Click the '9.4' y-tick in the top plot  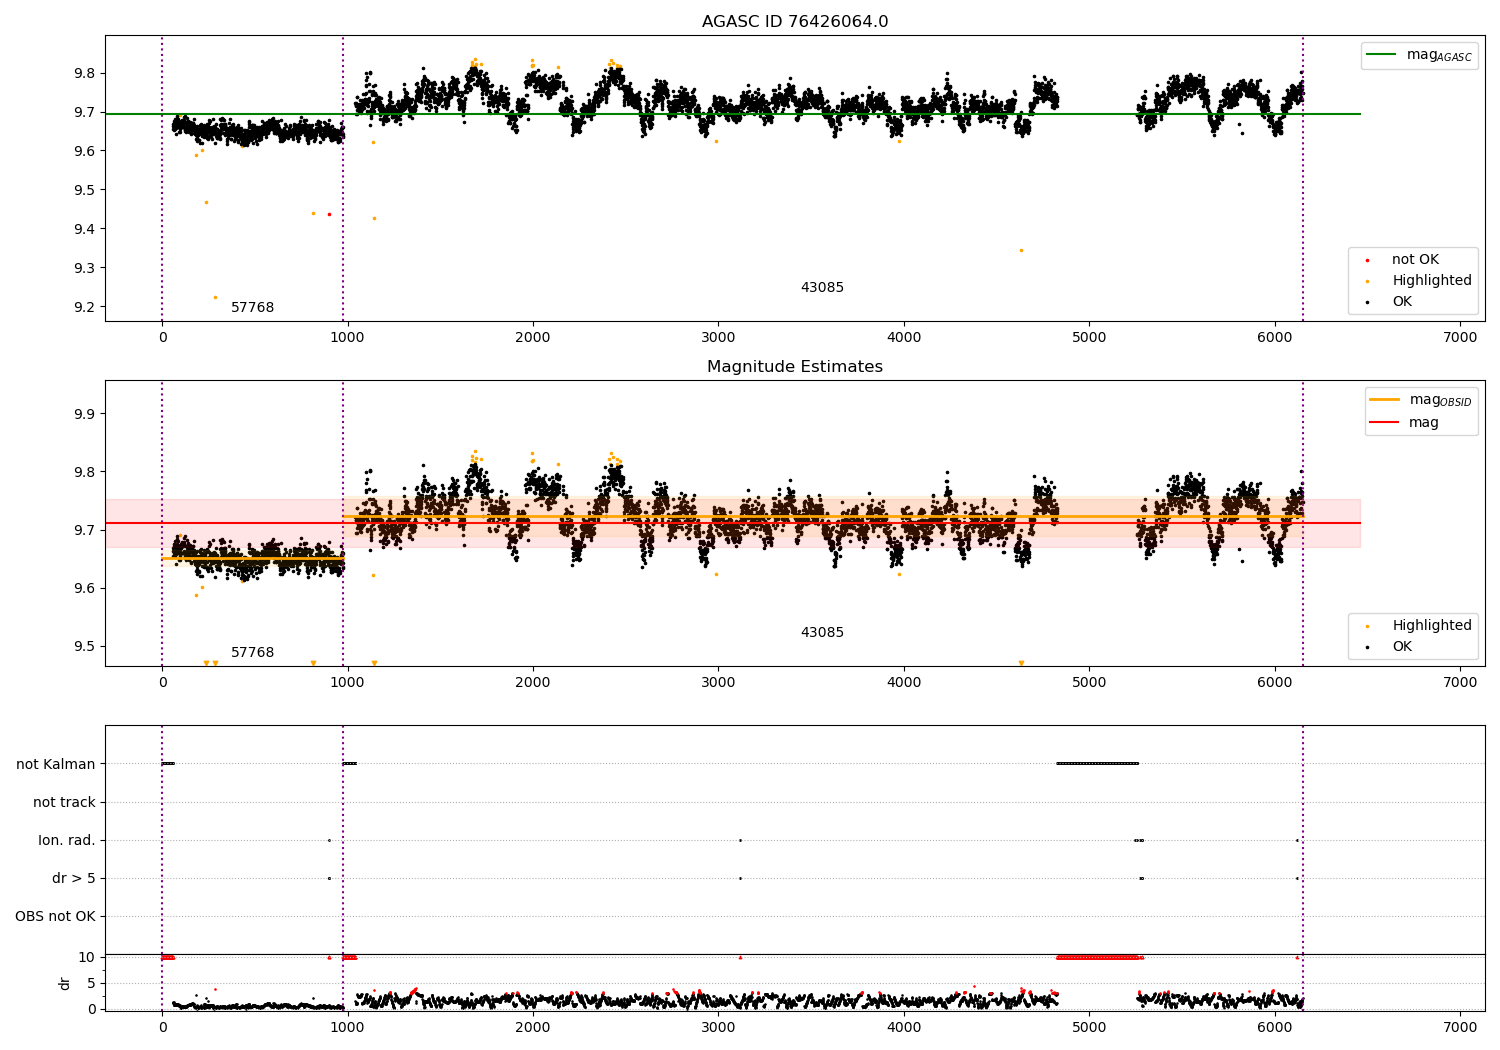tap(84, 230)
